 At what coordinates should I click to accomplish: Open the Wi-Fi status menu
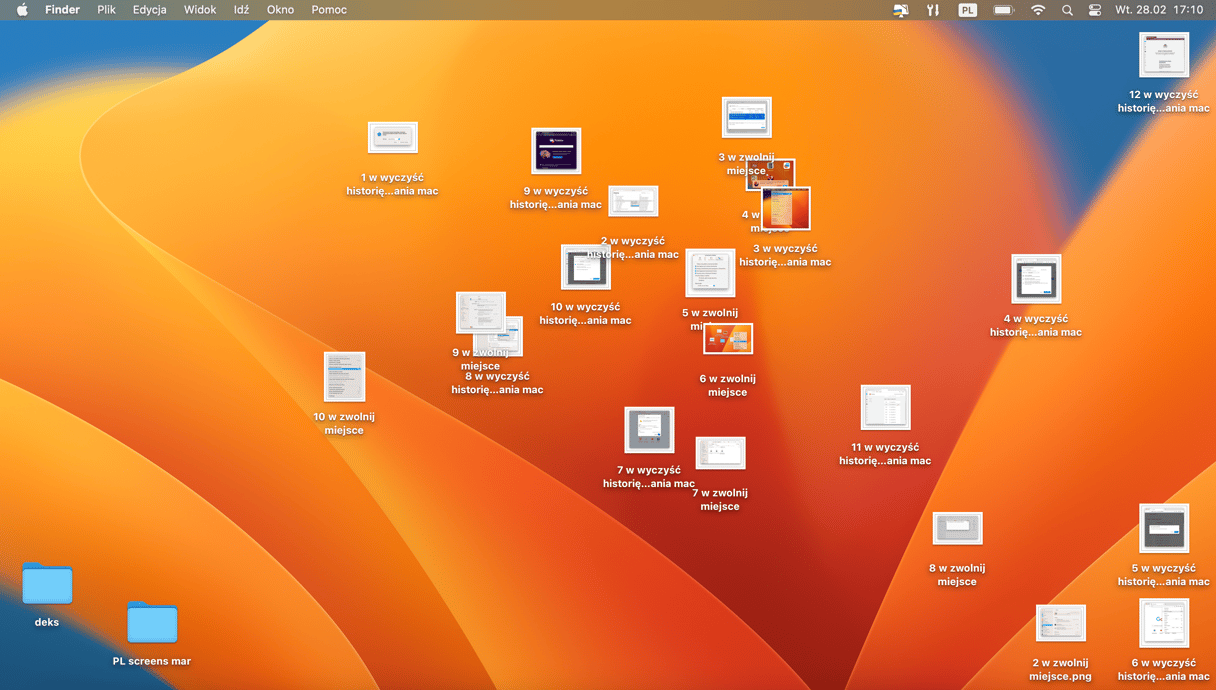click(1038, 10)
